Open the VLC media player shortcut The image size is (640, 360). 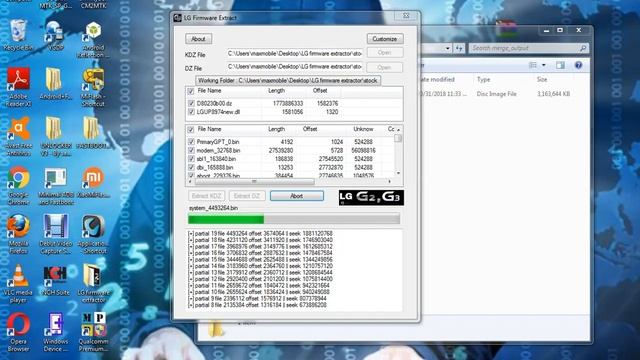[x=18, y=283]
